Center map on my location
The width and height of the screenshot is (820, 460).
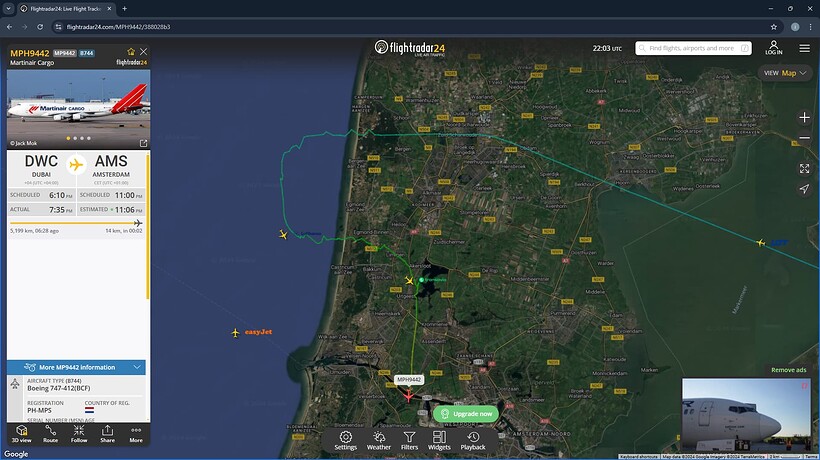pos(804,189)
